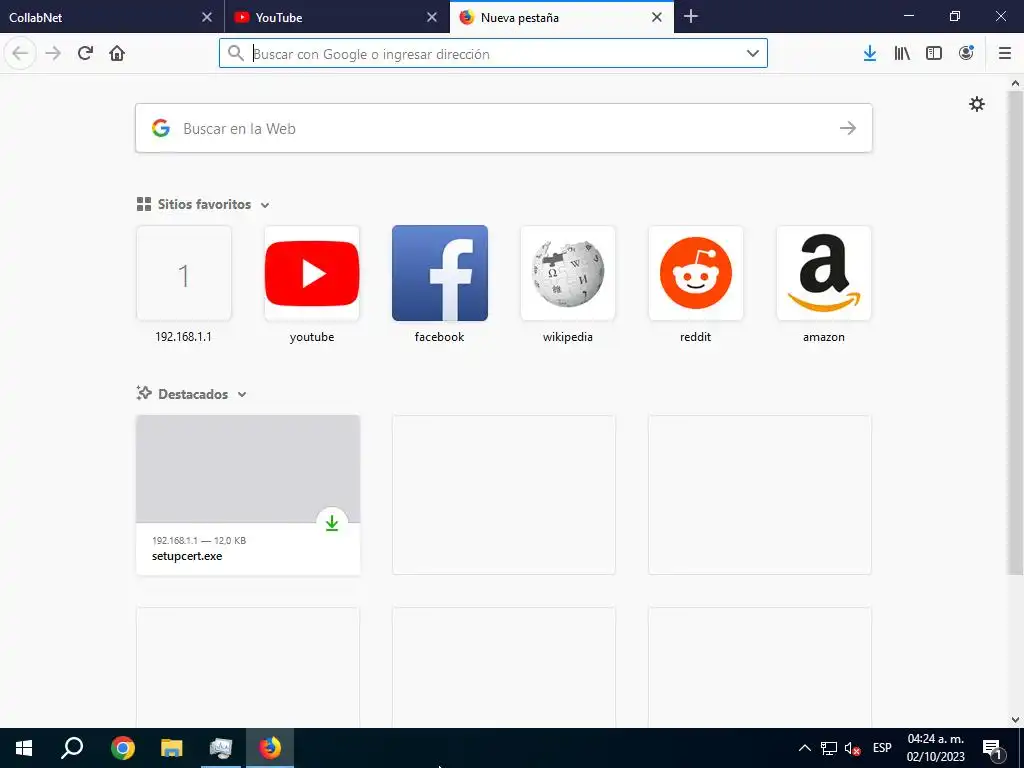Click the scrollbar up arrow

(1015, 84)
